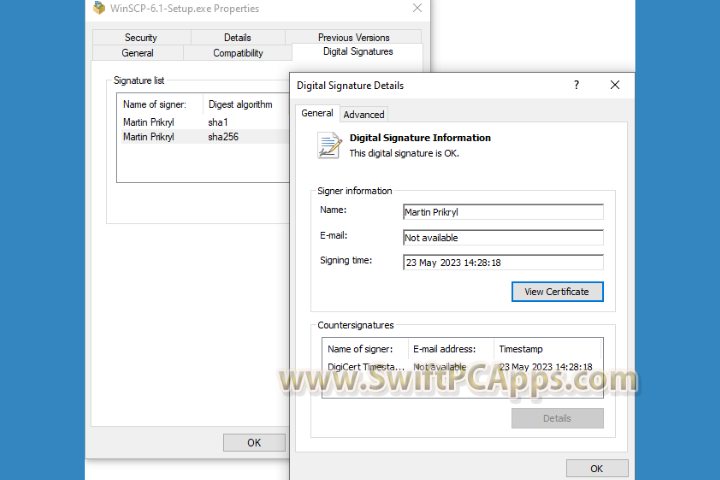Screen dimensions: 720x480
Task: Click the E-mail address column header
Action: click(x=450, y=349)
